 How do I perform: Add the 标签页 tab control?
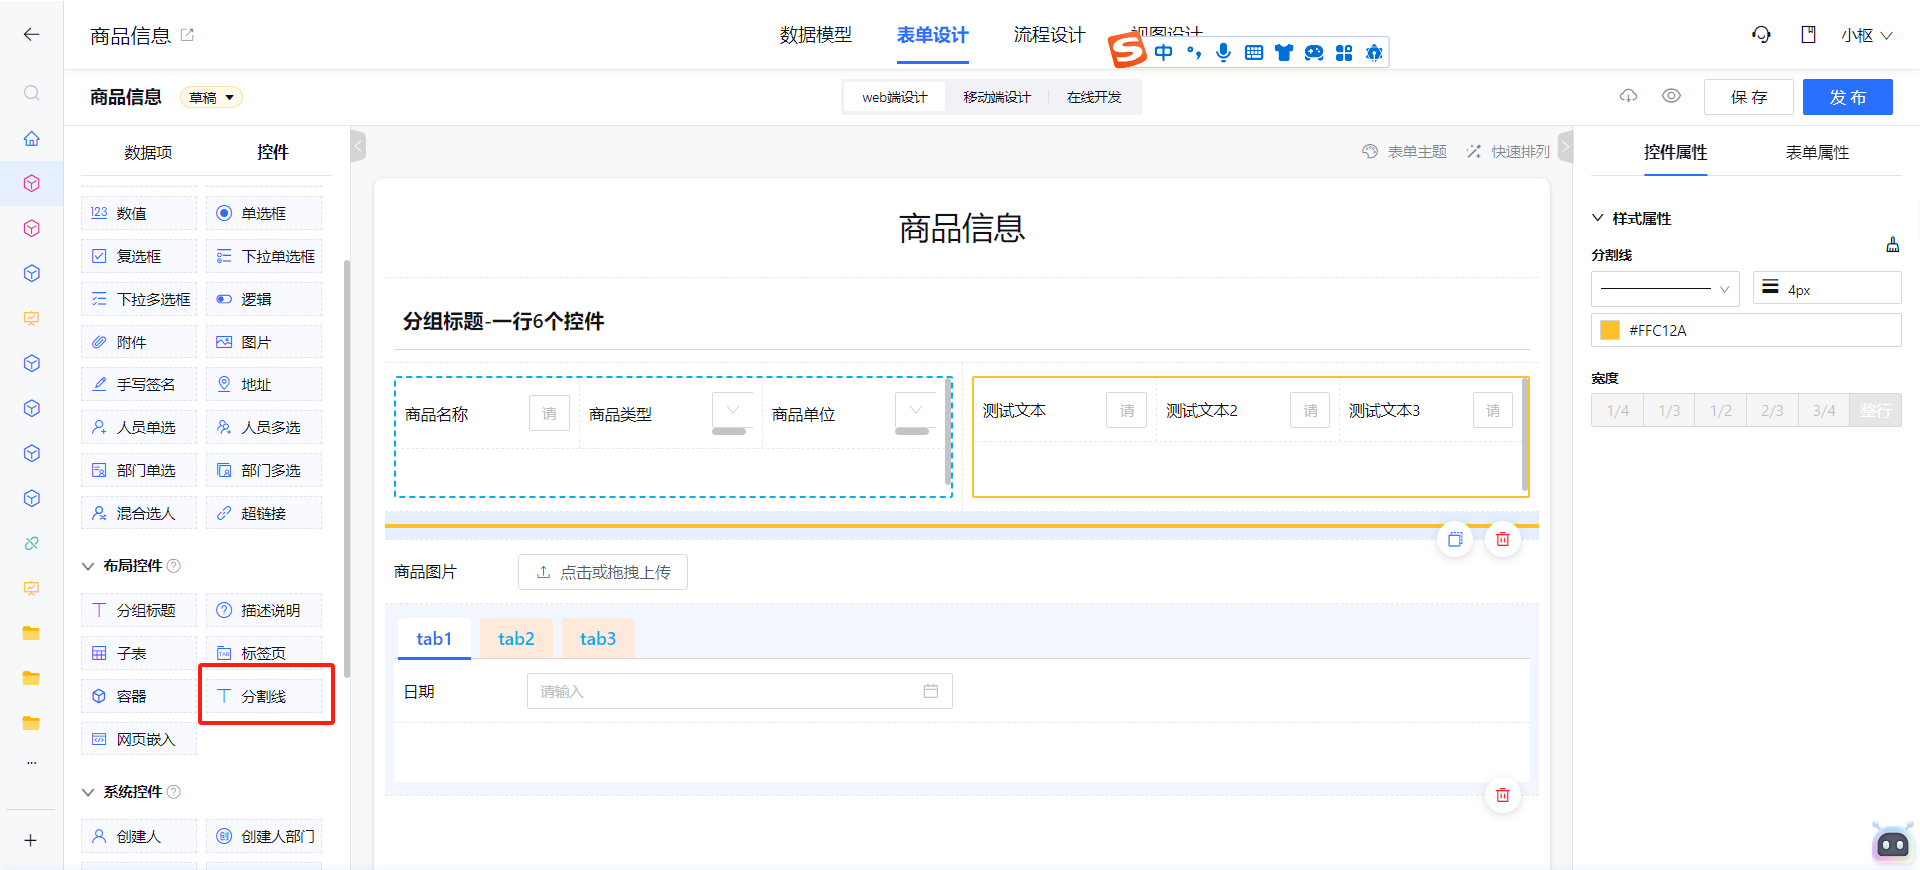[x=264, y=653]
